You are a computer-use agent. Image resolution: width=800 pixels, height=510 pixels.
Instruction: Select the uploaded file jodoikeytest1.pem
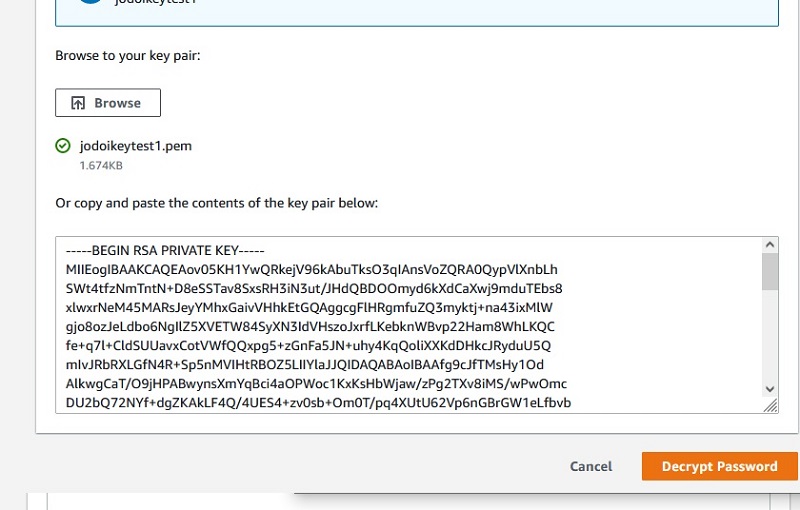(135, 146)
